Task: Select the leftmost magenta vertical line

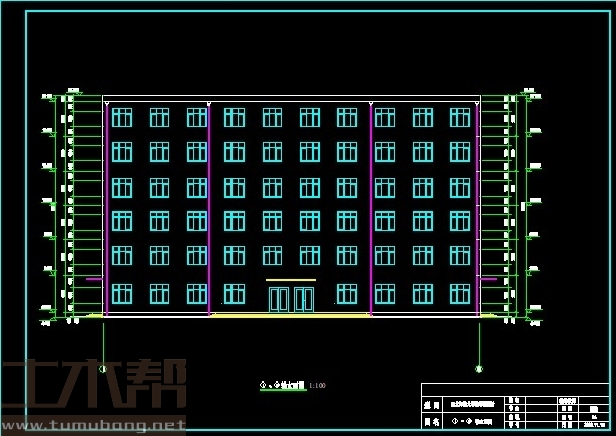Action: click(x=107, y=200)
